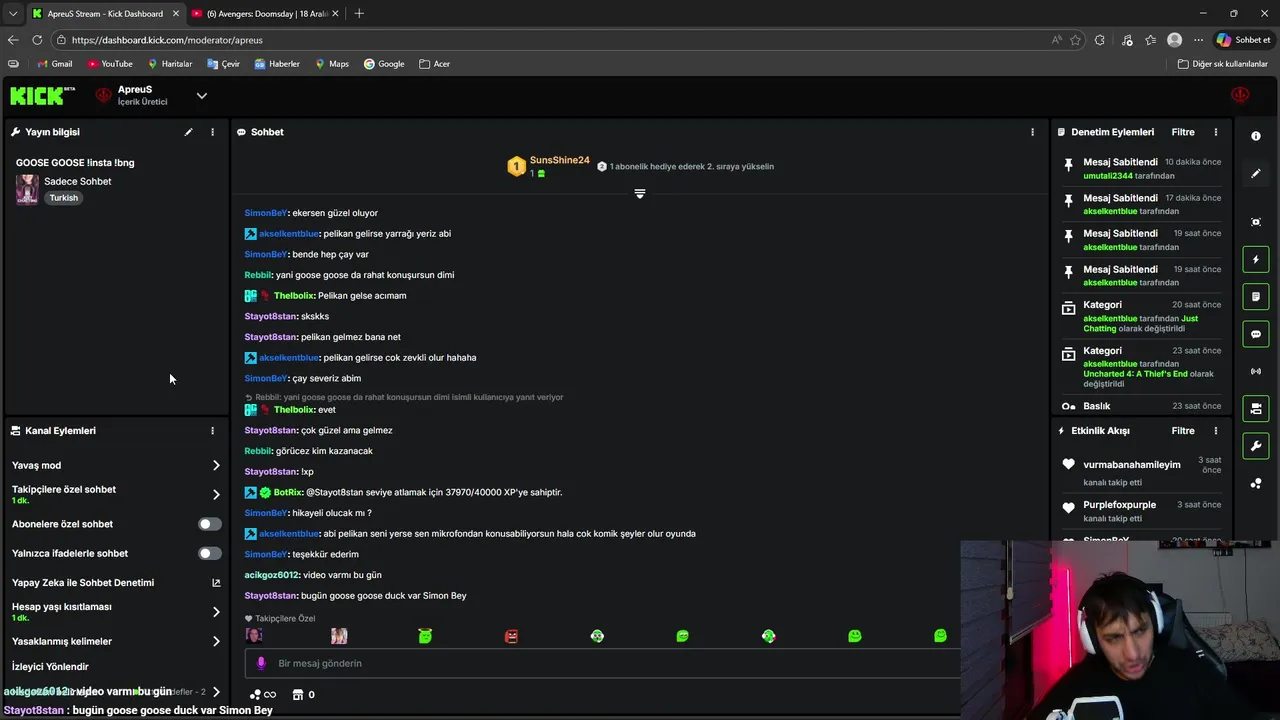Click the pencil edit icon in right sidebar
The width and height of the screenshot is (1280, 720).
(1256, 173)
